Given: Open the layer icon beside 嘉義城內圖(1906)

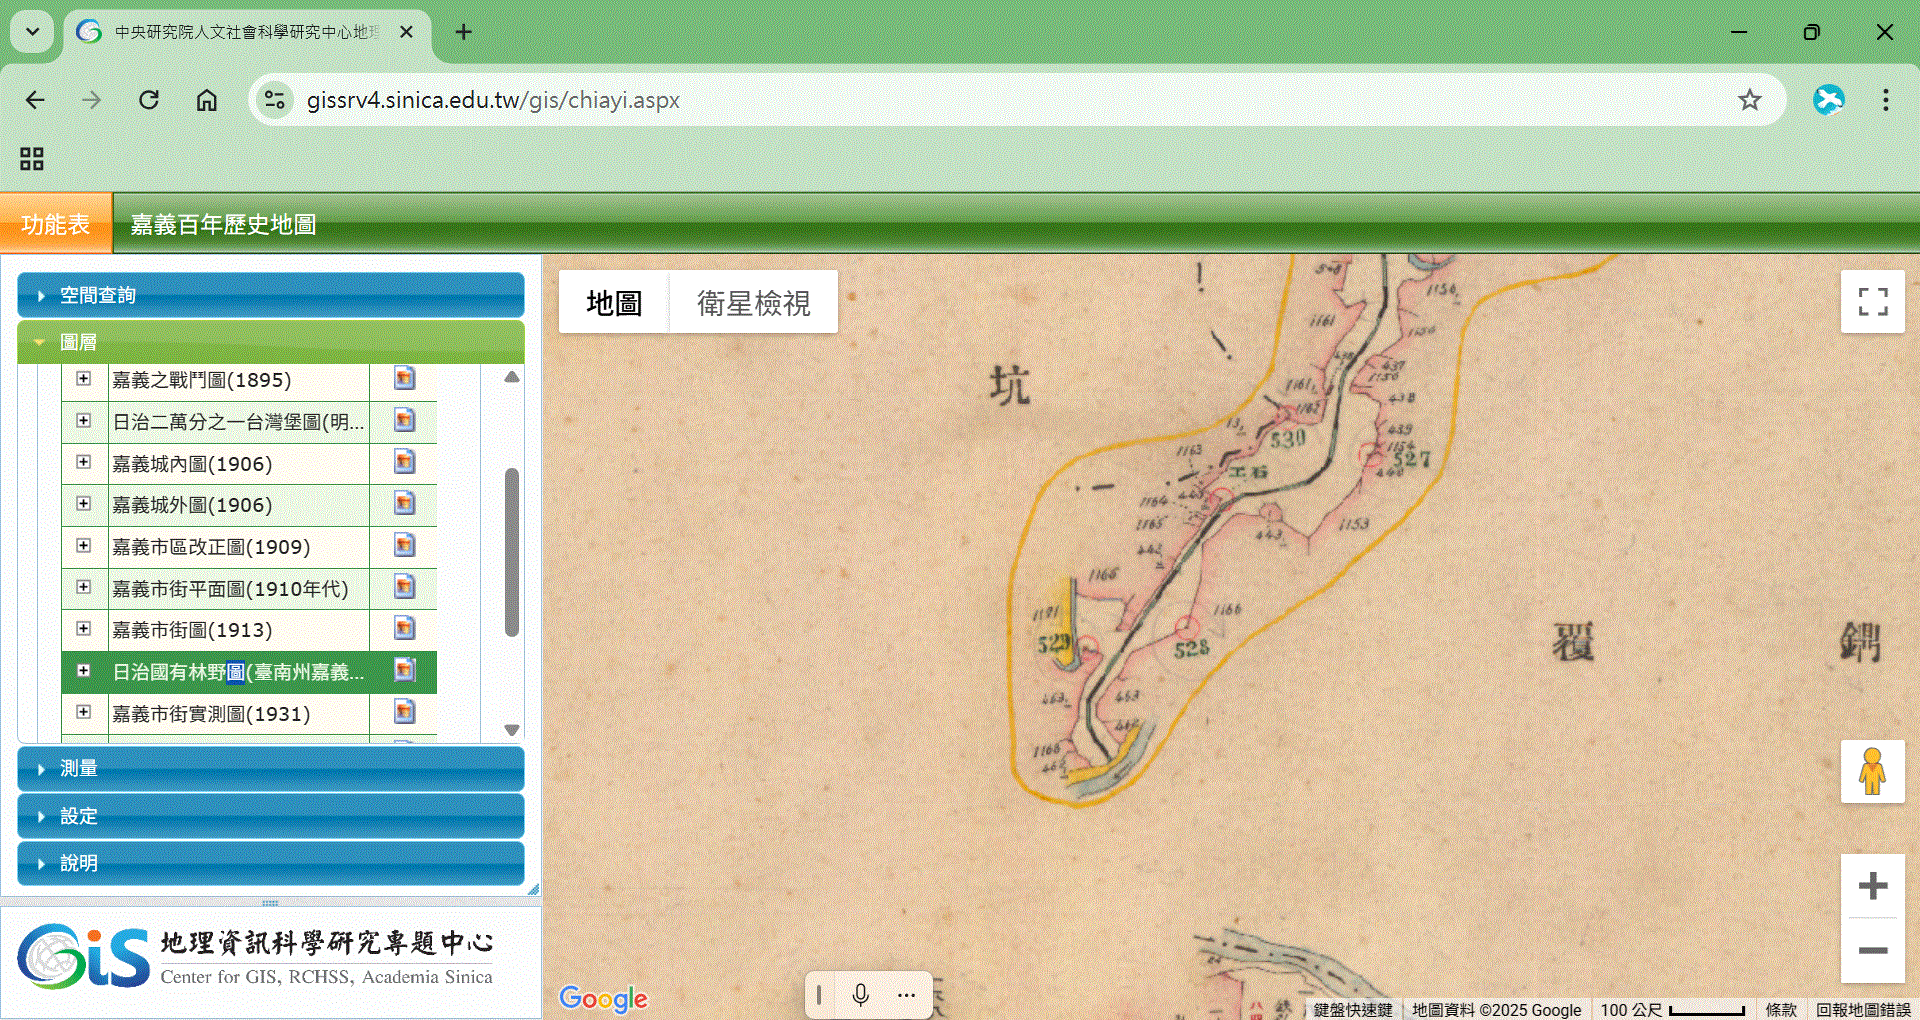Looking at the screenshot, I should coord(404,462).
